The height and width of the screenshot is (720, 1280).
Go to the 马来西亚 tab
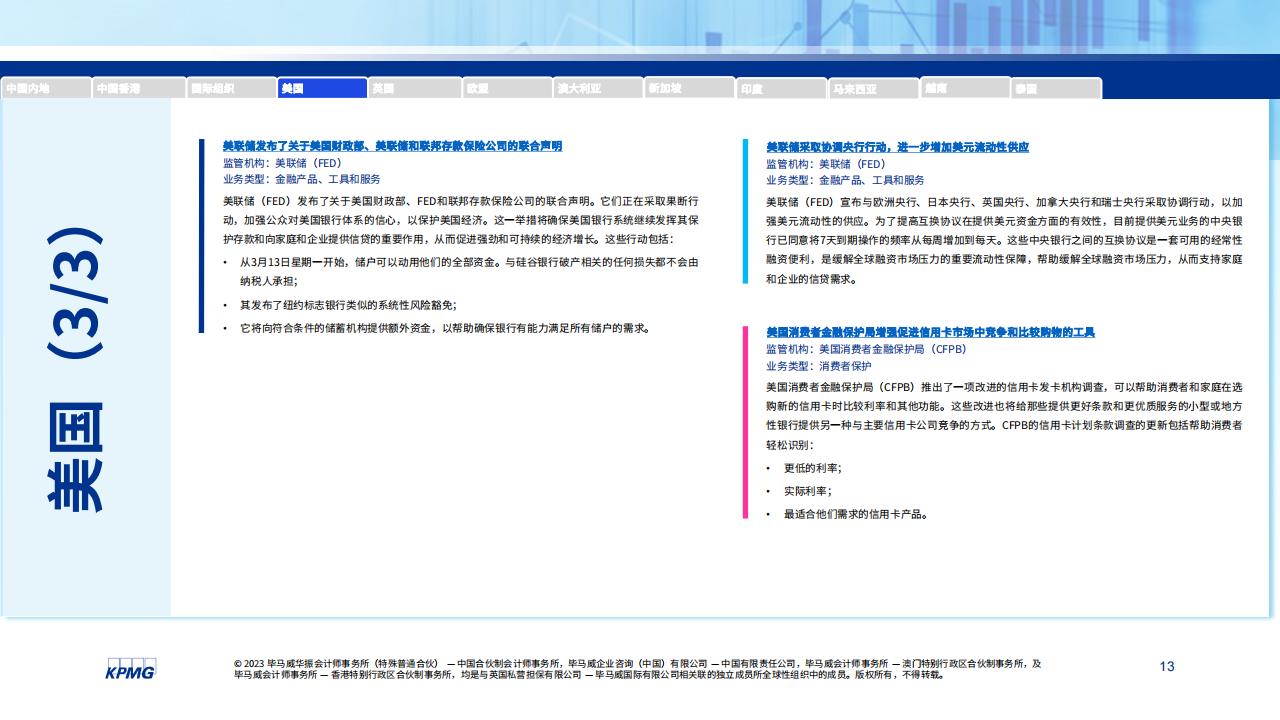click(x=874, y=88)
